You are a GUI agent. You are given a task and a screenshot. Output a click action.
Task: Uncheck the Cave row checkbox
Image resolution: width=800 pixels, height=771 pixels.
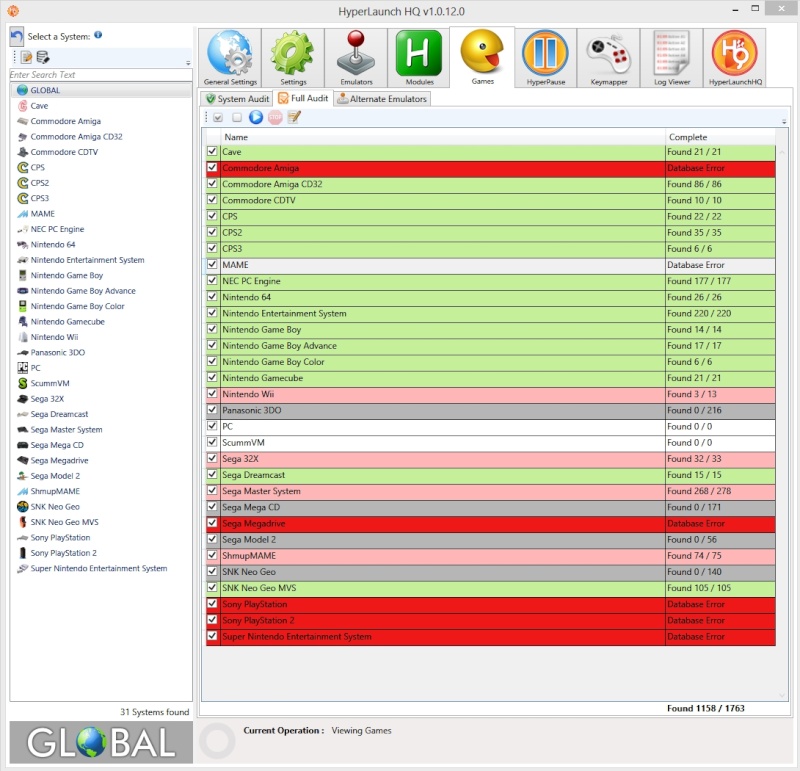tap(212, 152)
